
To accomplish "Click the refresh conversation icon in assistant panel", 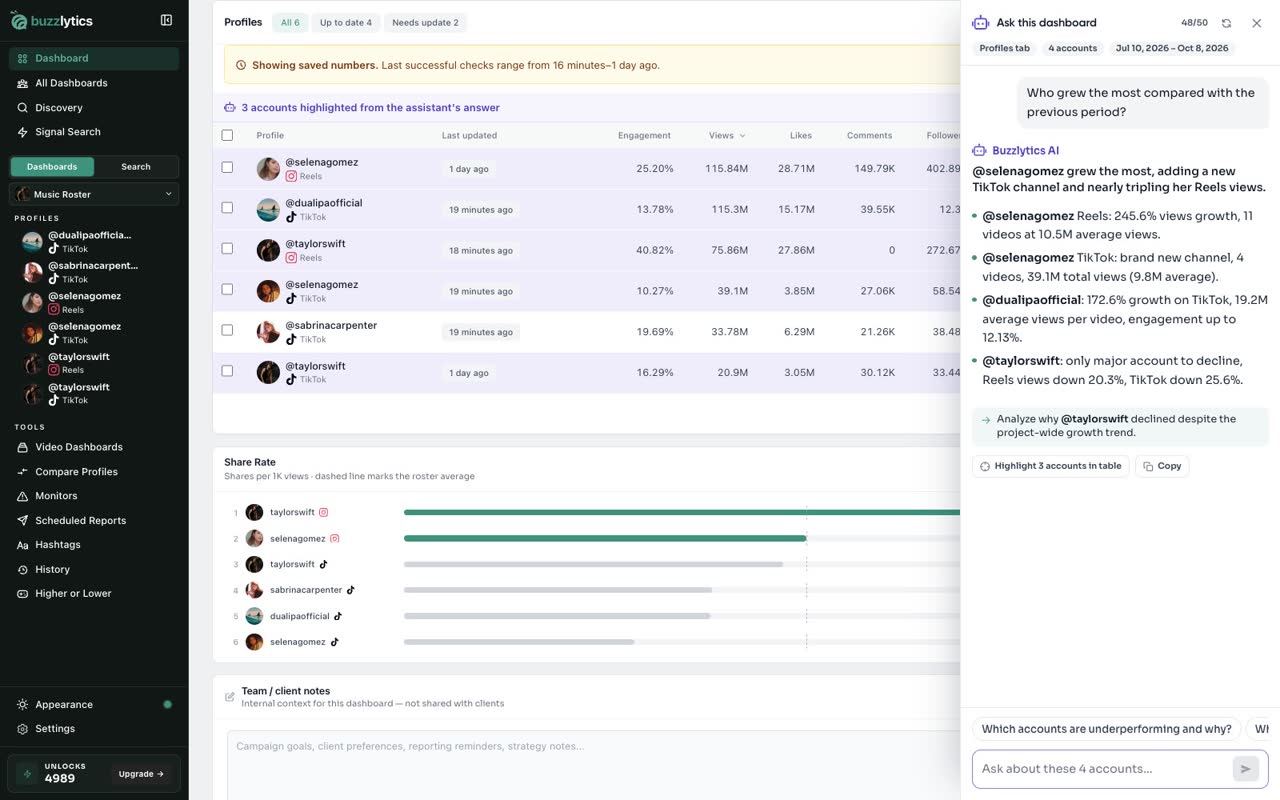I will point(1226,23).
